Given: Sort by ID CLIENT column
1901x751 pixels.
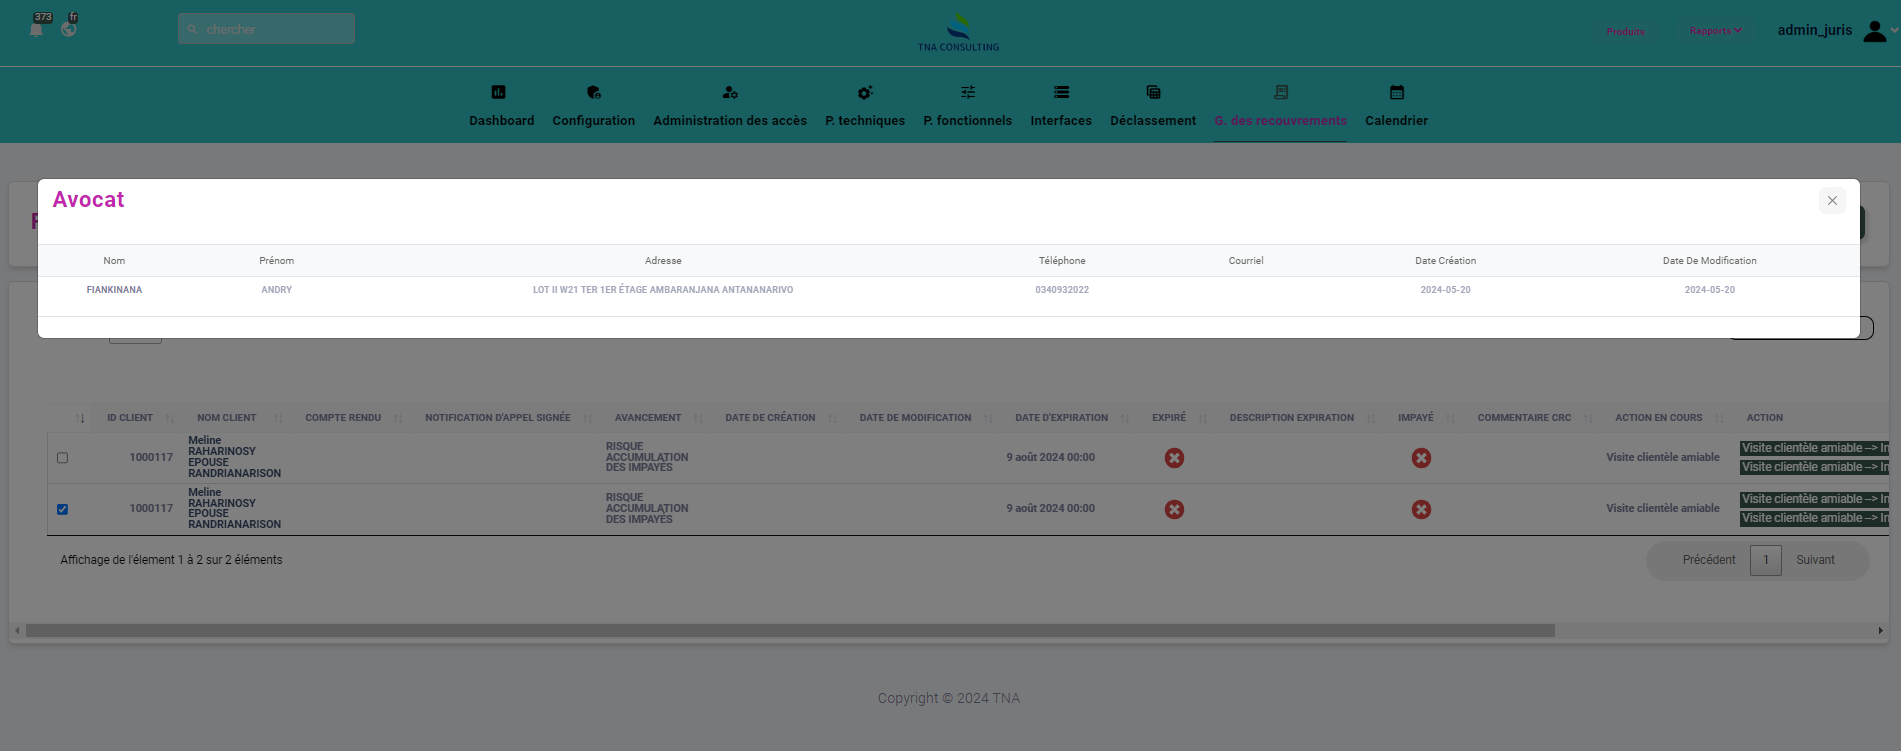Looking at the screenshot, I should point(130,418).
